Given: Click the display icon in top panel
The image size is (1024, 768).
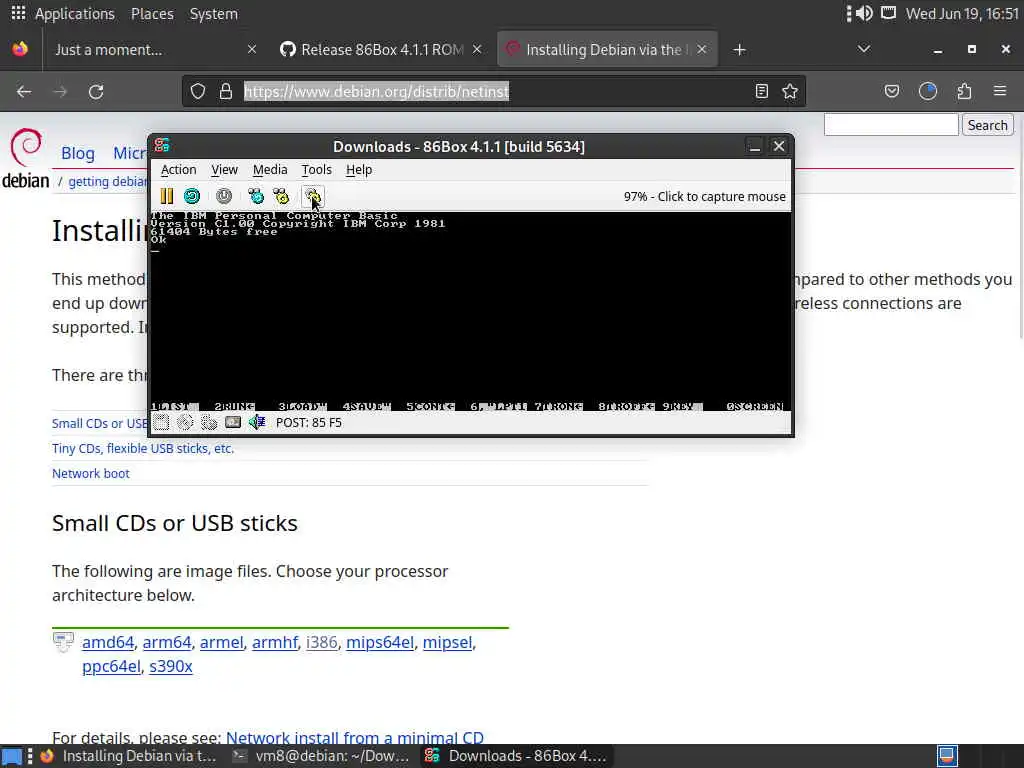Looking at the screenshot, I should [x=888, y=13].
